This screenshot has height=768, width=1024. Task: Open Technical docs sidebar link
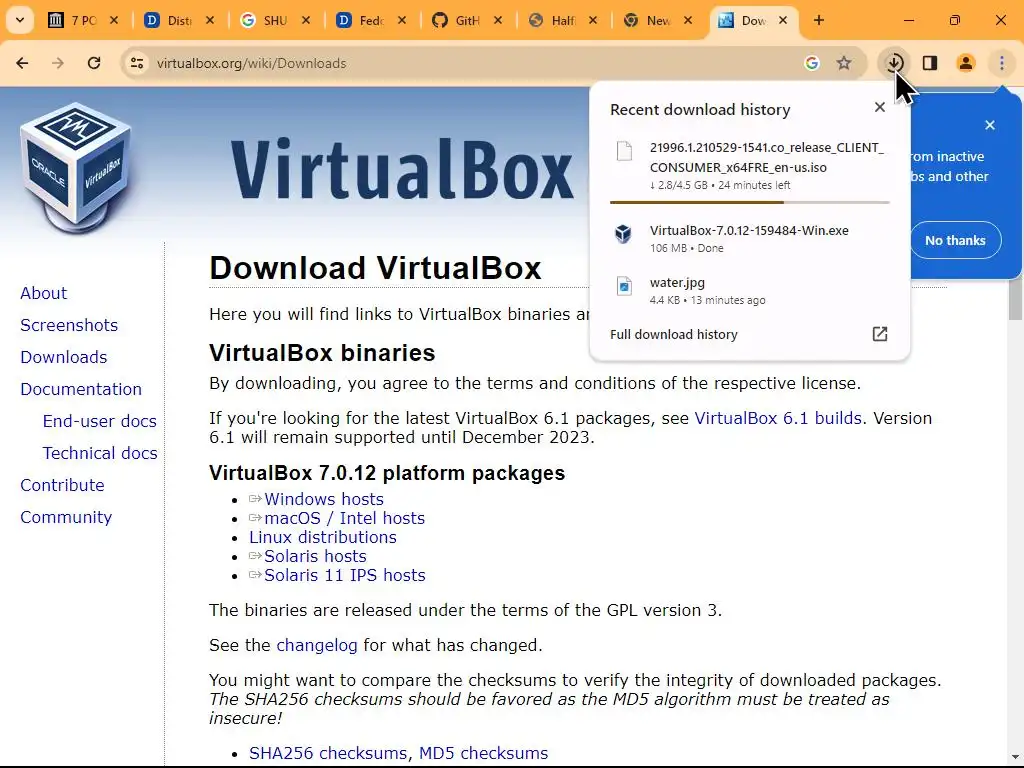click(x=100, y=453)
